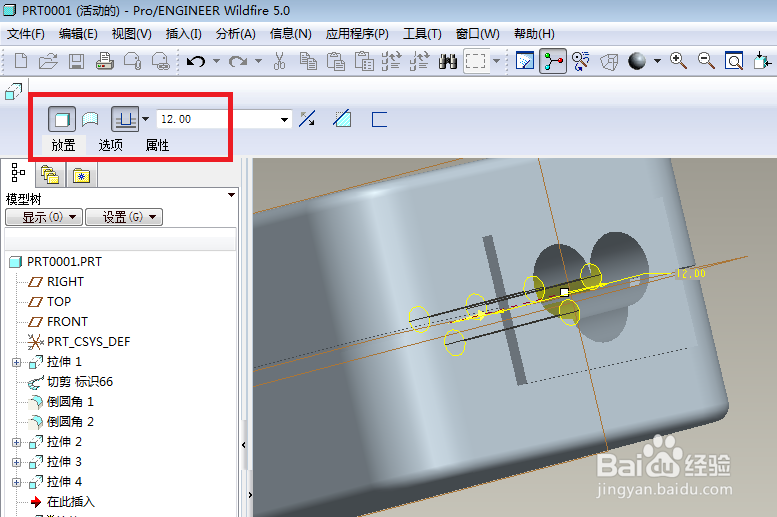Screen dimensions: 777x517
Task: Click the Paste Special icon
Action: (364, 61)
